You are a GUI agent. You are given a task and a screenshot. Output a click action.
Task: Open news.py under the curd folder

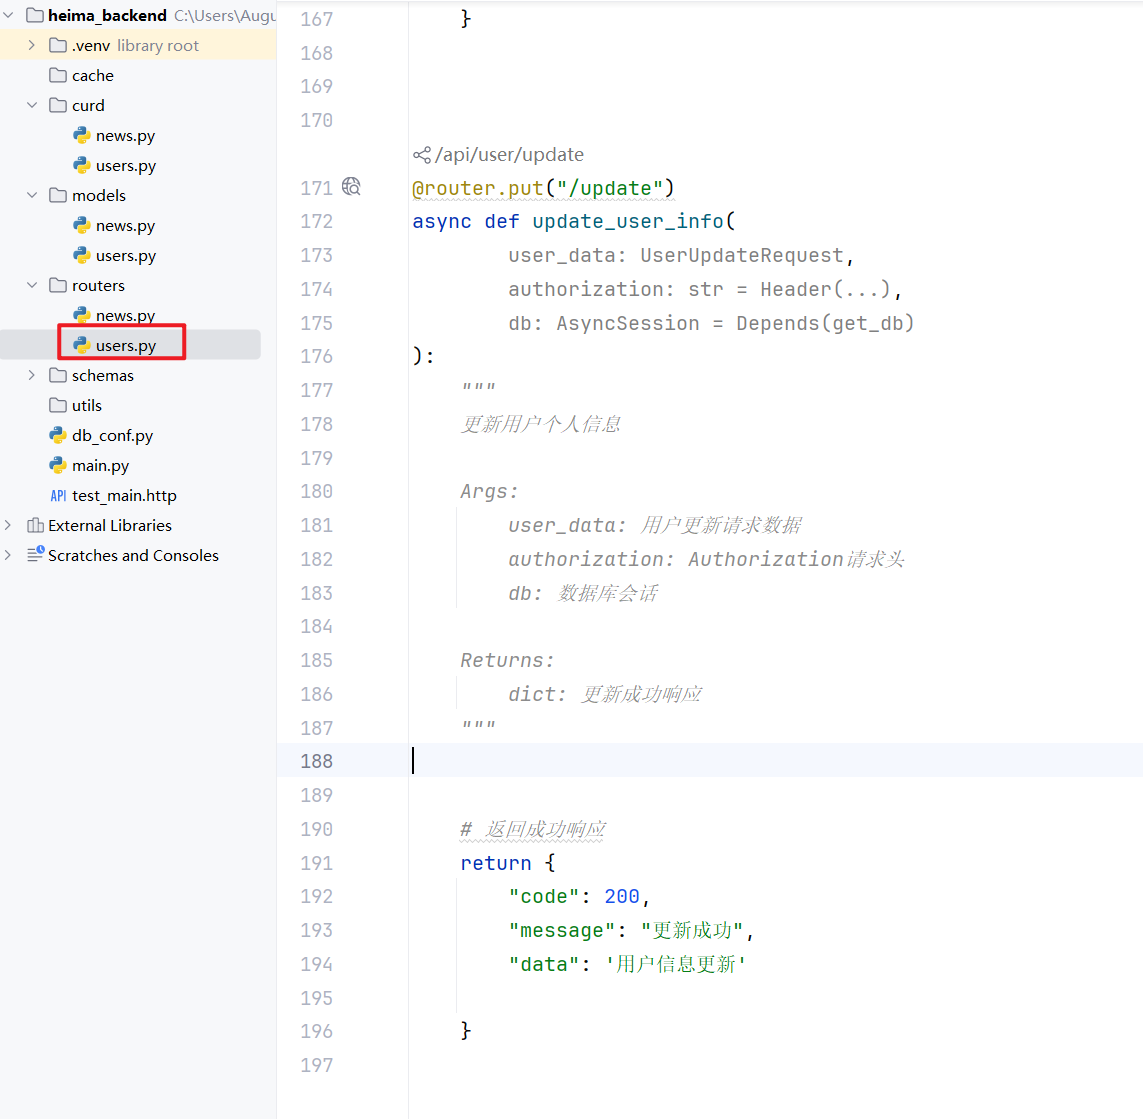coord(125,136)
